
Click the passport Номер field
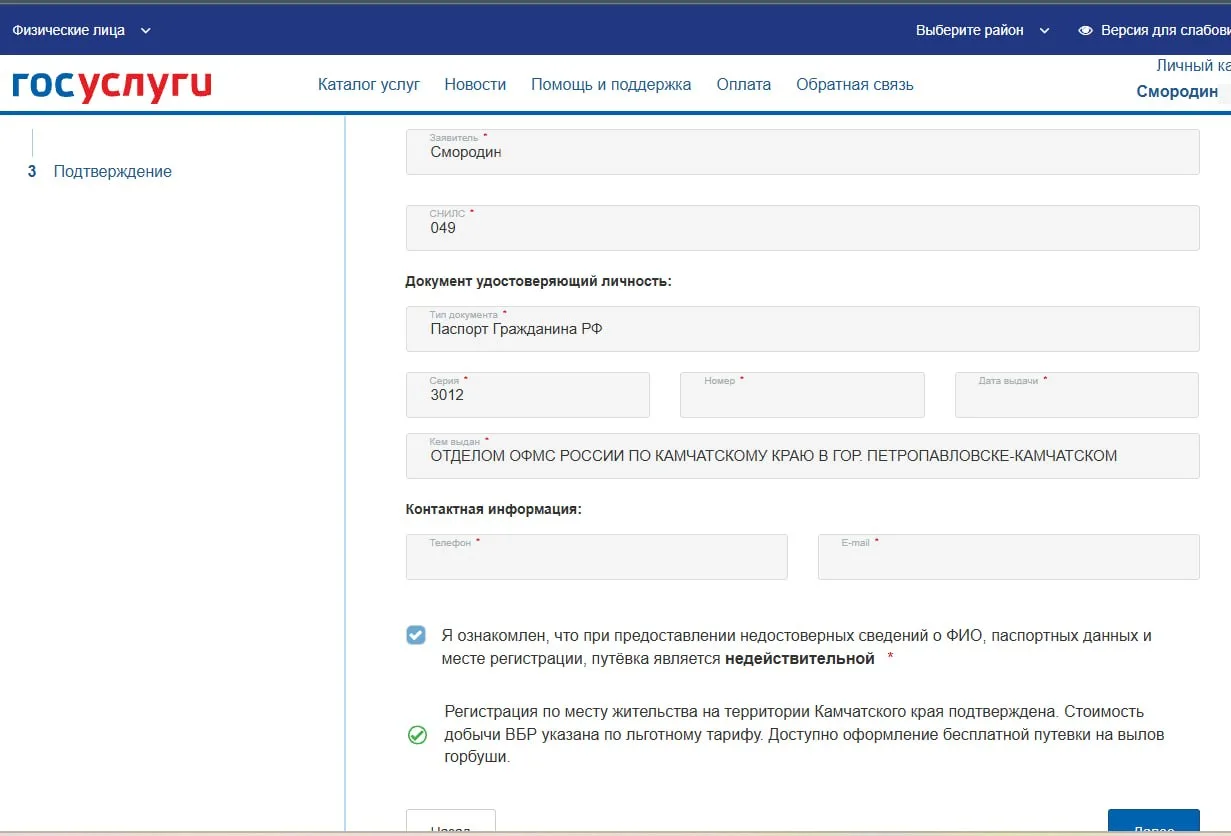point(802,394)
